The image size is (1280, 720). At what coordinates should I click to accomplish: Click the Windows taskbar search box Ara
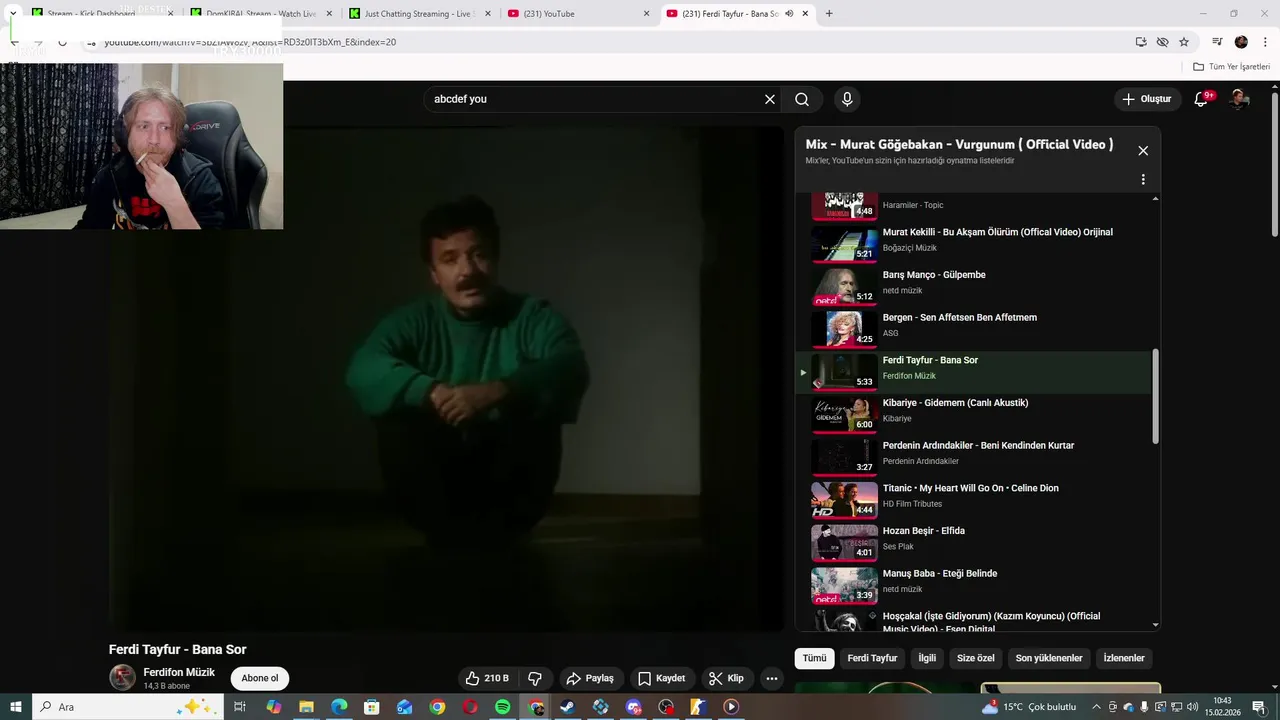point(128,707)
